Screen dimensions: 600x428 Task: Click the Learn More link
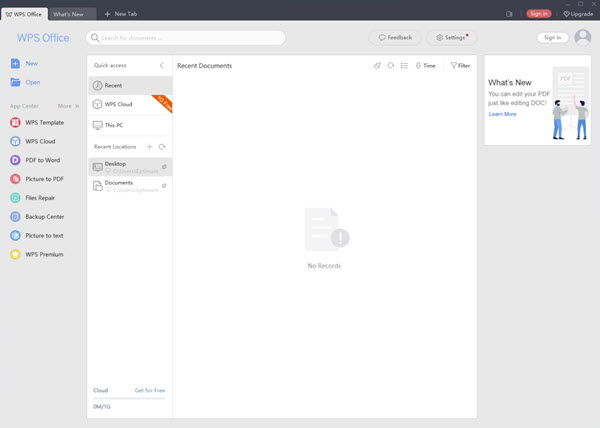[502, 114]
